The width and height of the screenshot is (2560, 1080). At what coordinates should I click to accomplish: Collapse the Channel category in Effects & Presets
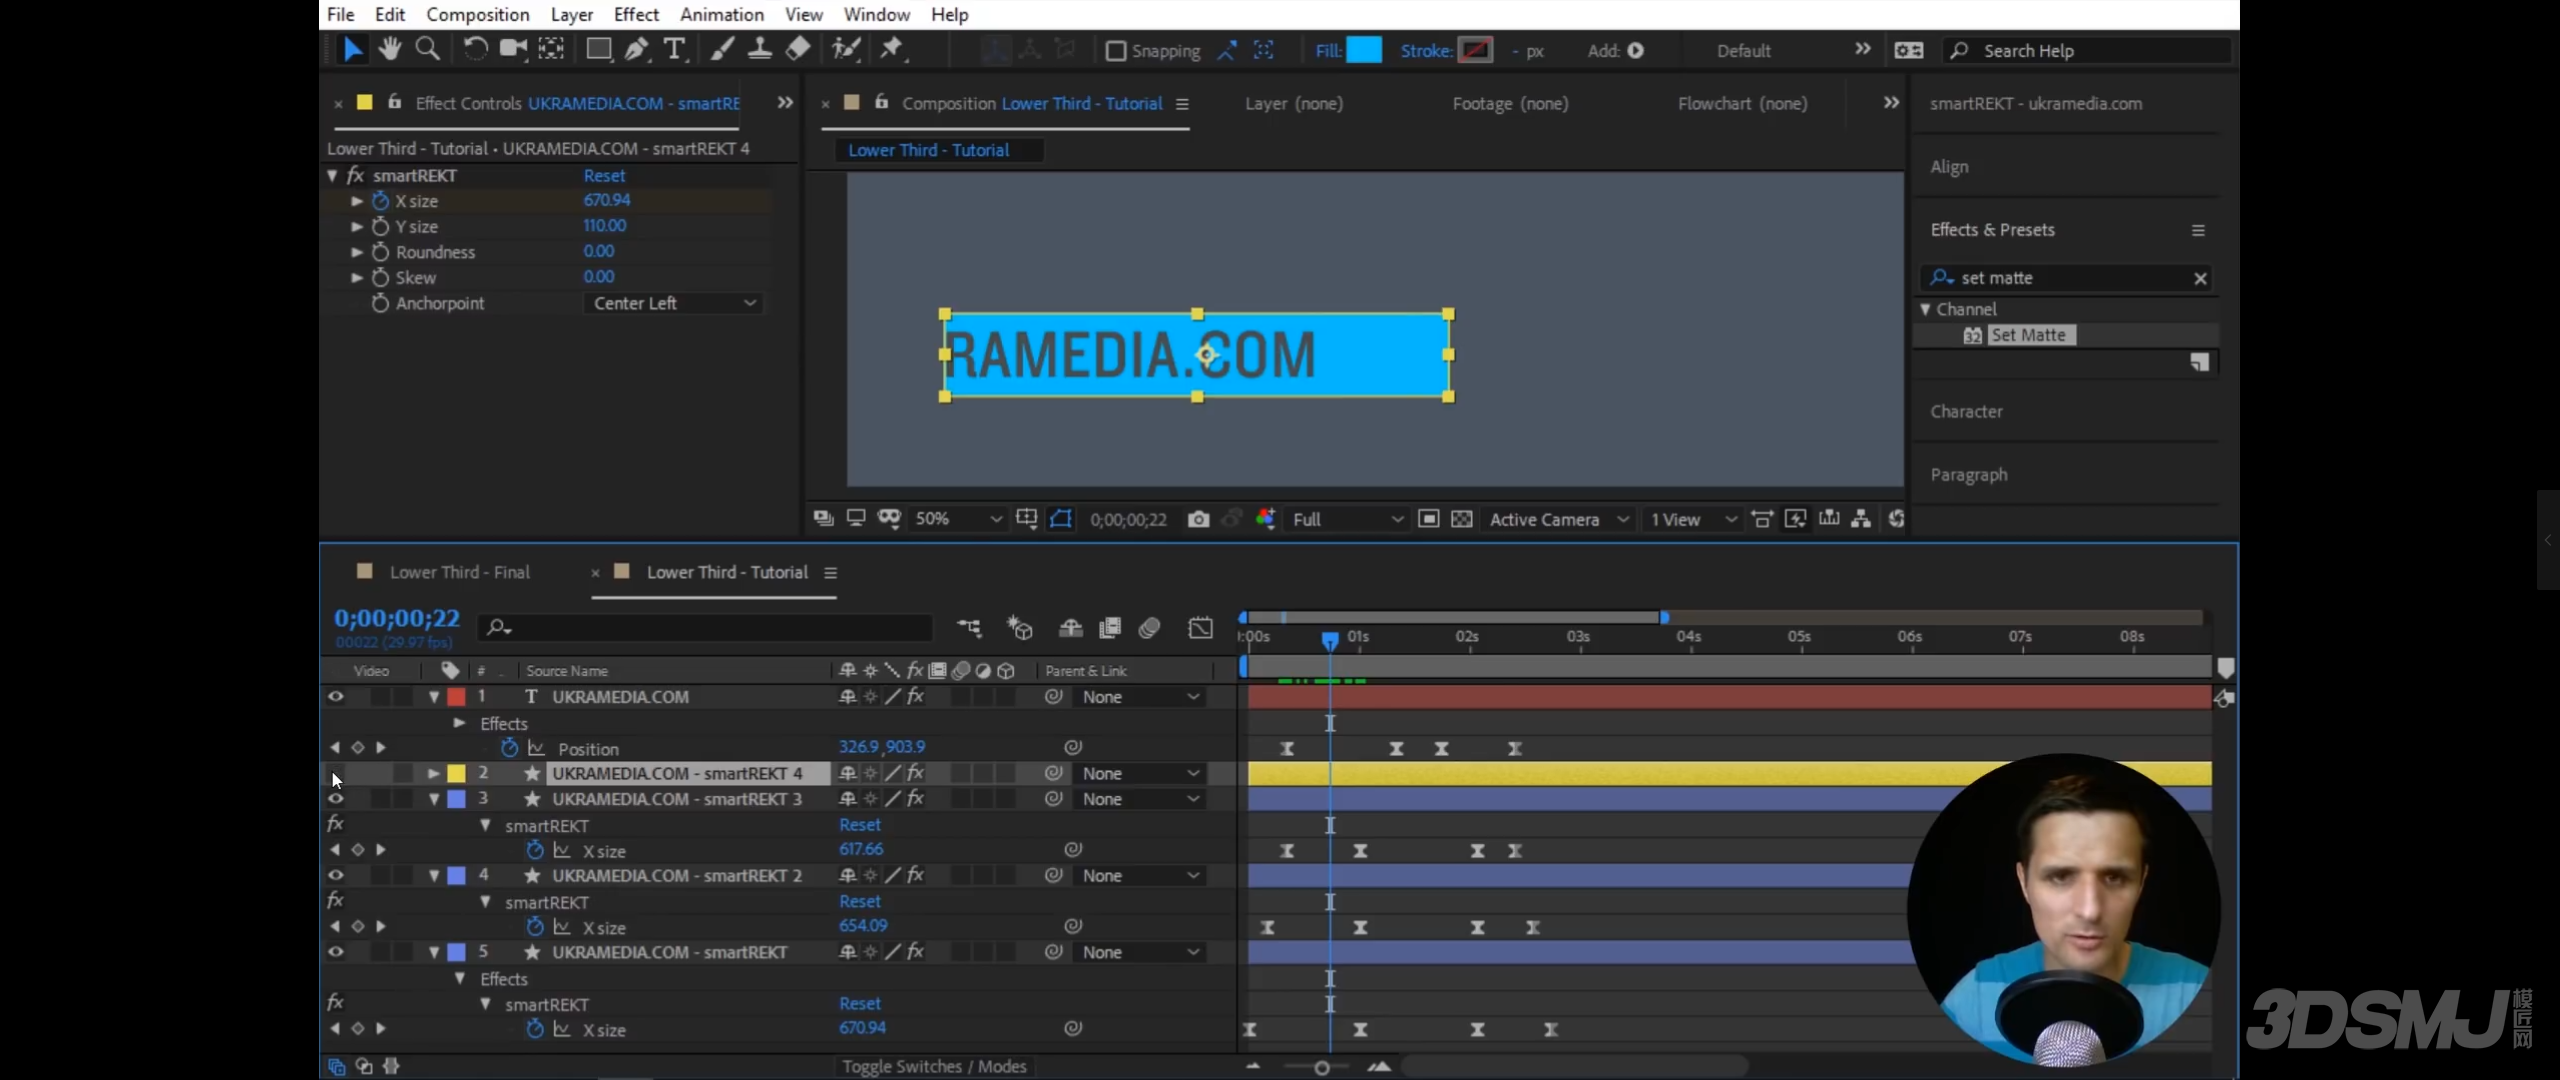[x=1925, y=310]
